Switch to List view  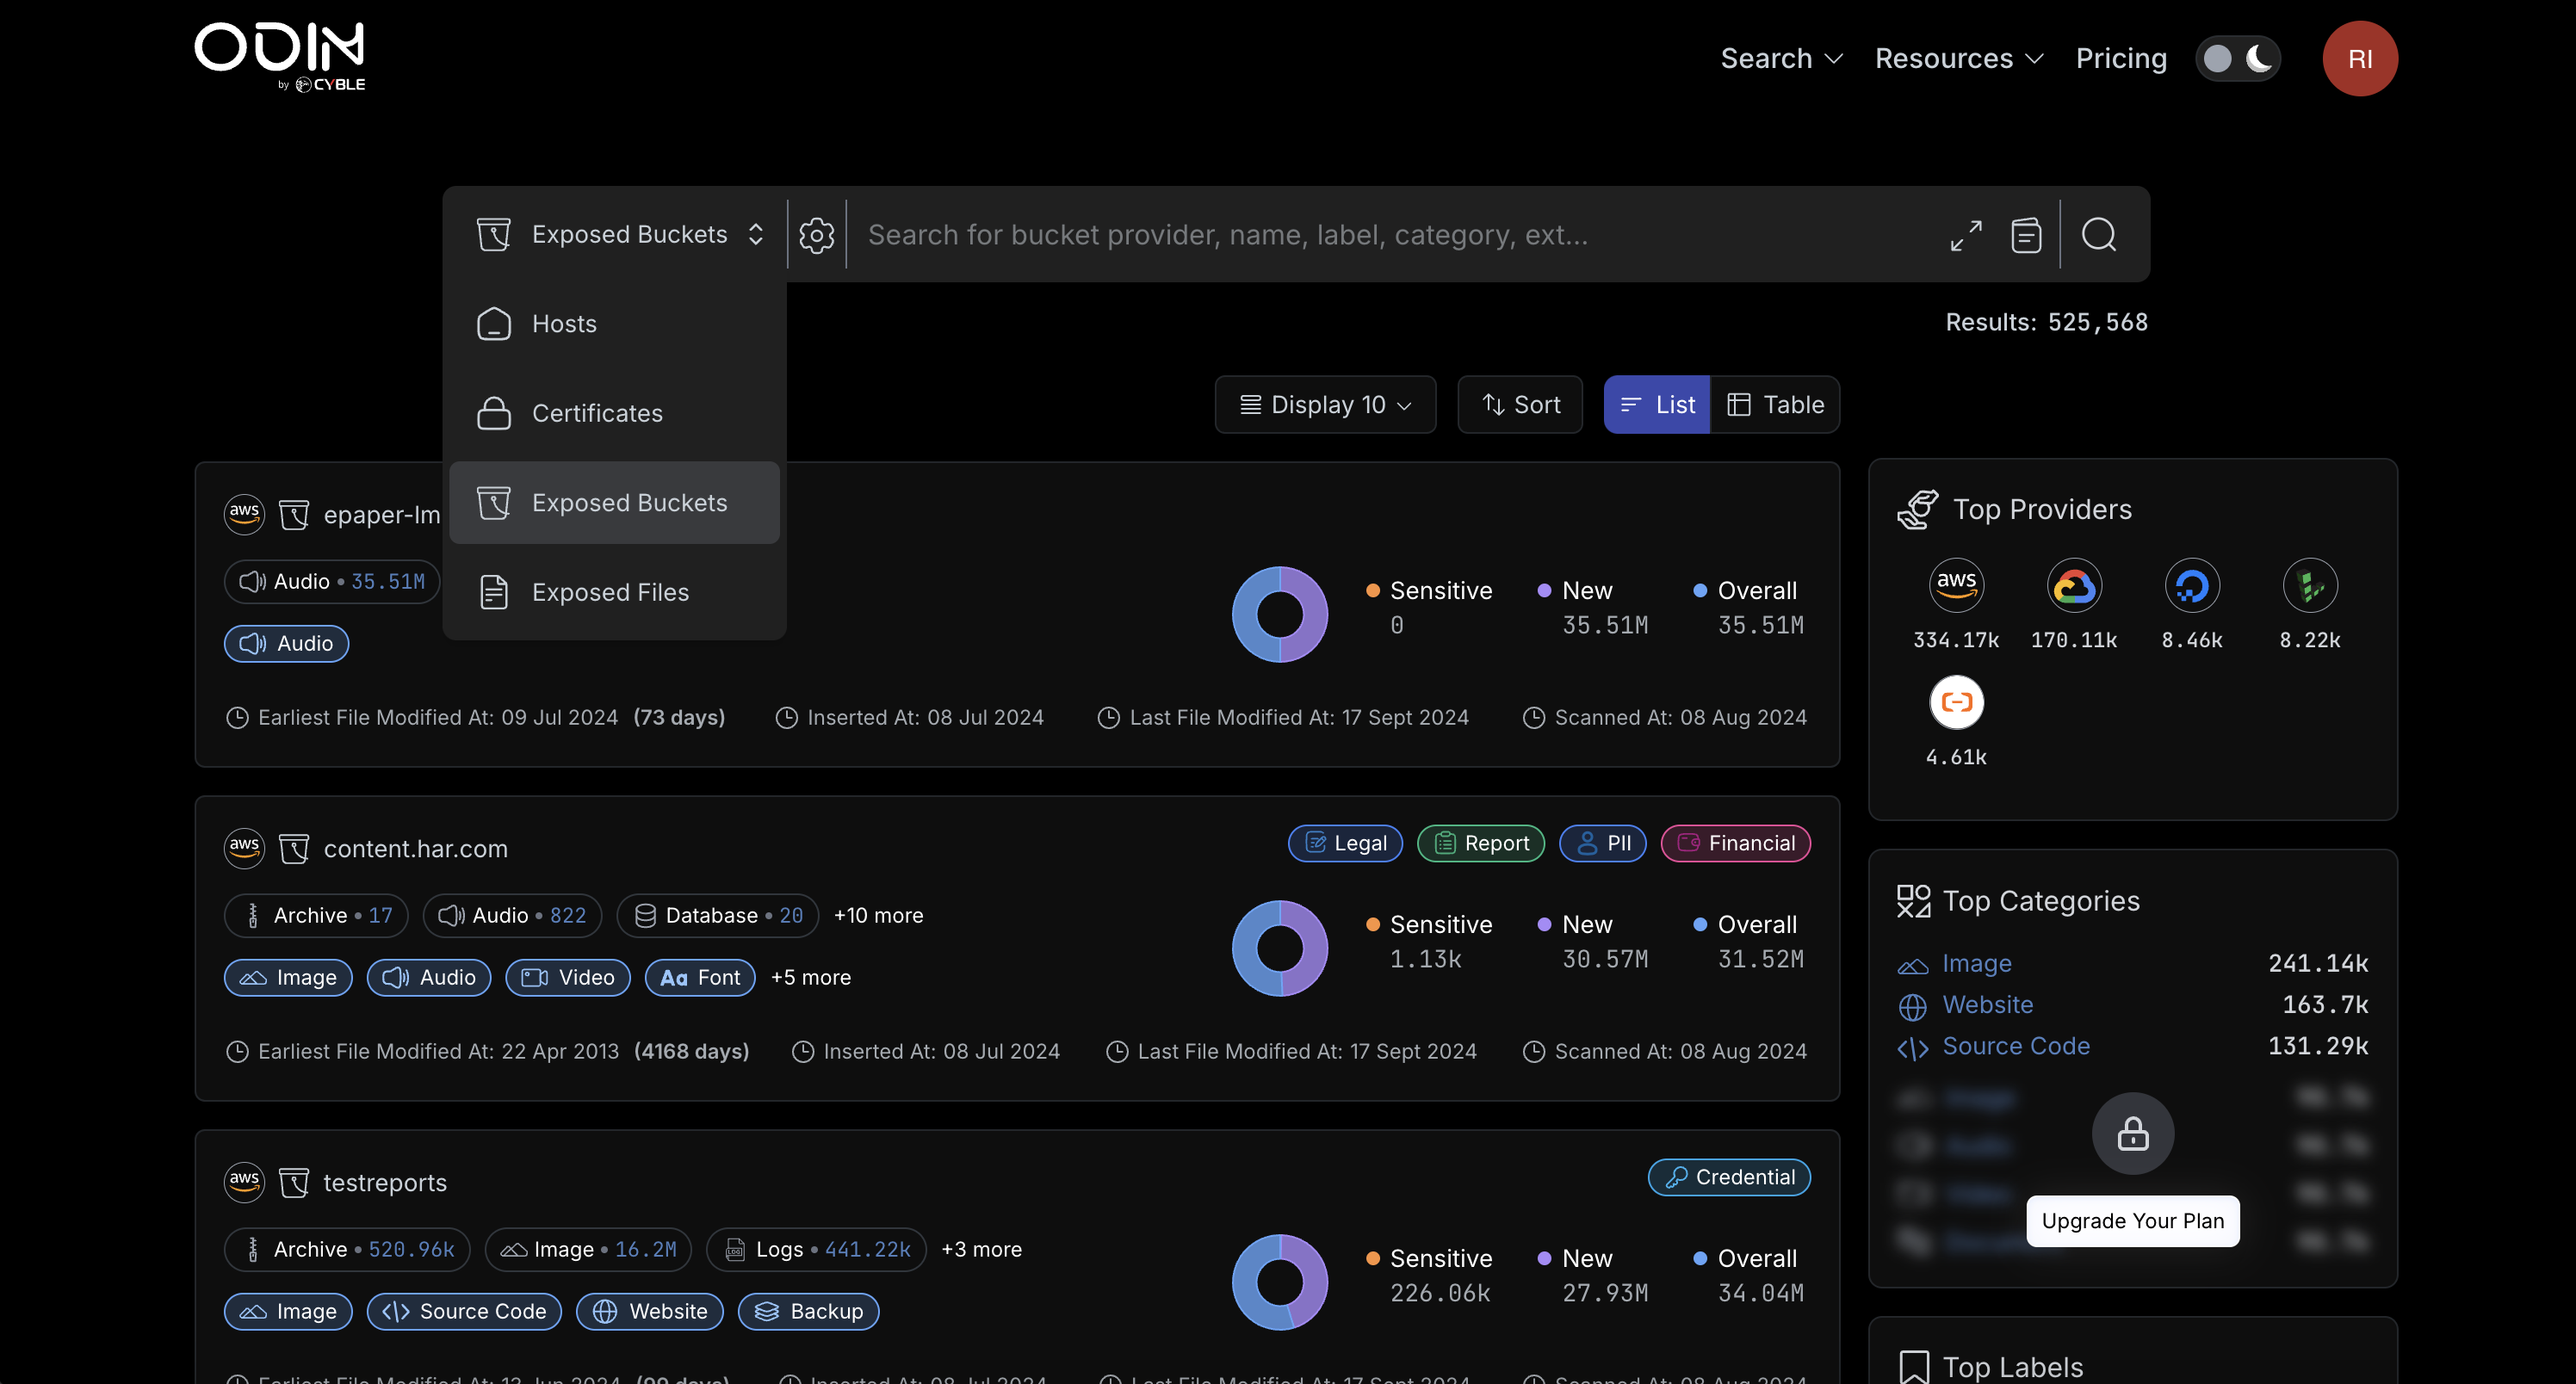point(1656,404)
